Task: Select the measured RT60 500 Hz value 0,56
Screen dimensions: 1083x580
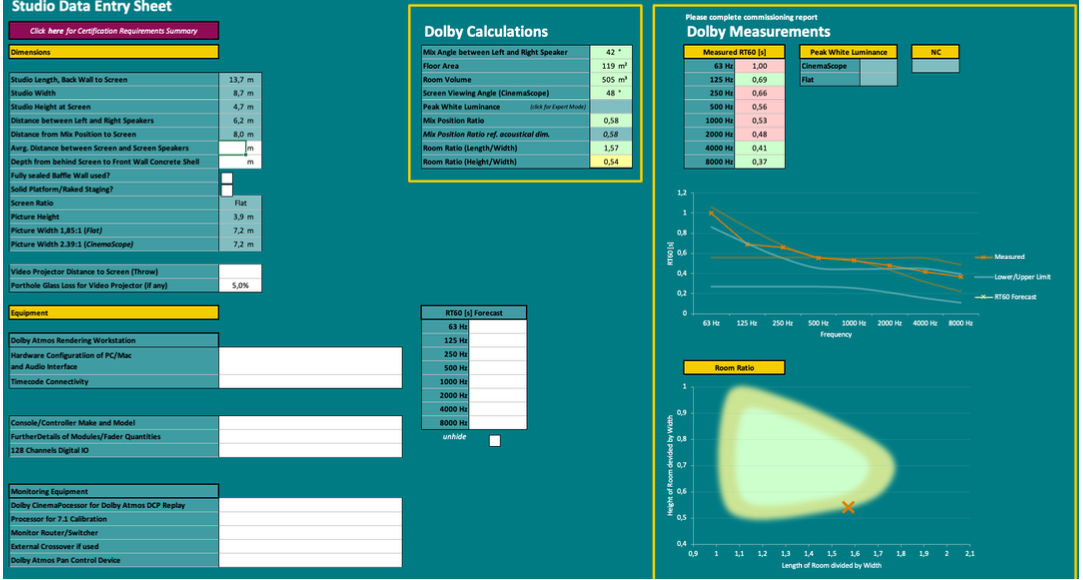Action: click(x=760, y=107)
